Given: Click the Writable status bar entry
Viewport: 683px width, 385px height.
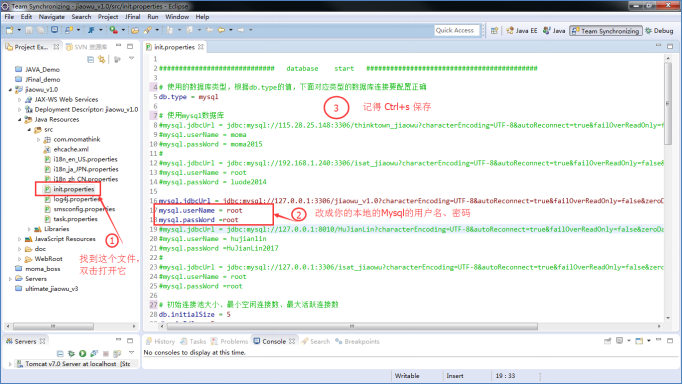Looking at the screenshot, I should tap(407, 376).
